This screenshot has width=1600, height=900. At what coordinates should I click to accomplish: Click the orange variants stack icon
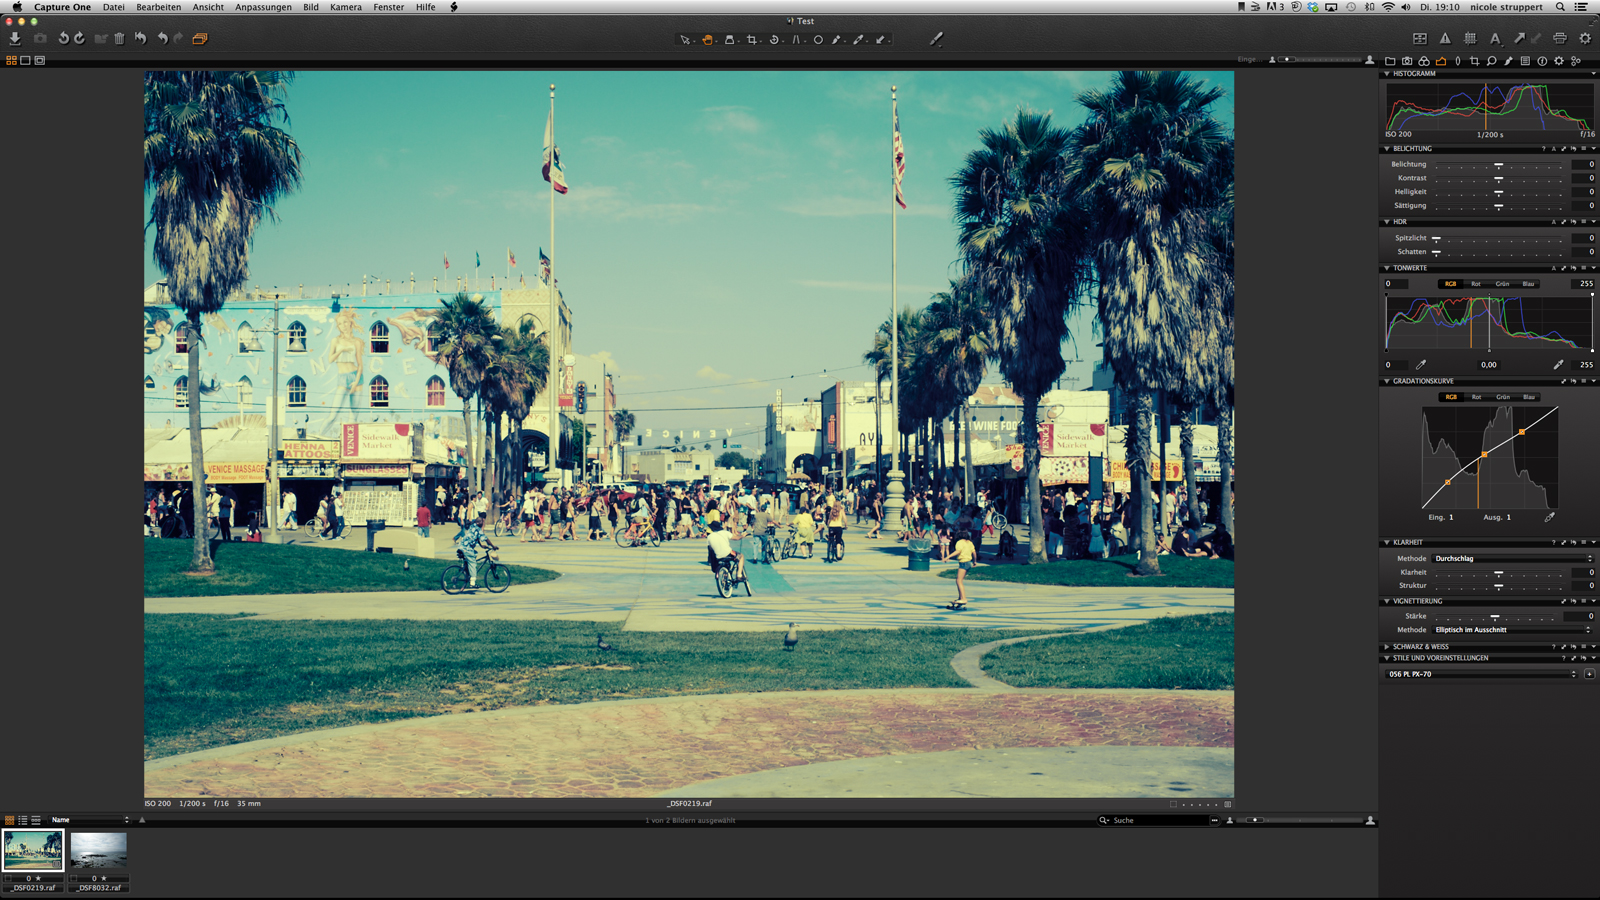point(199,38)
